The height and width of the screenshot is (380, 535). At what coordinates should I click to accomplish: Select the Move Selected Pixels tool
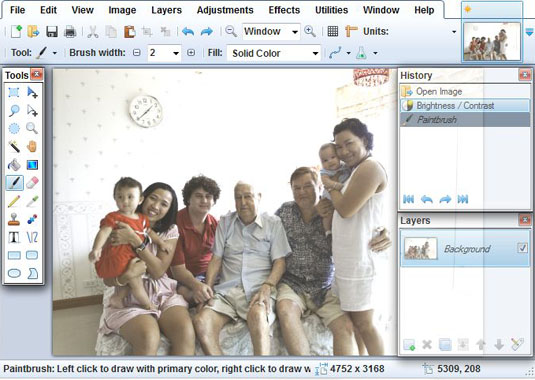tap(32, 92)
